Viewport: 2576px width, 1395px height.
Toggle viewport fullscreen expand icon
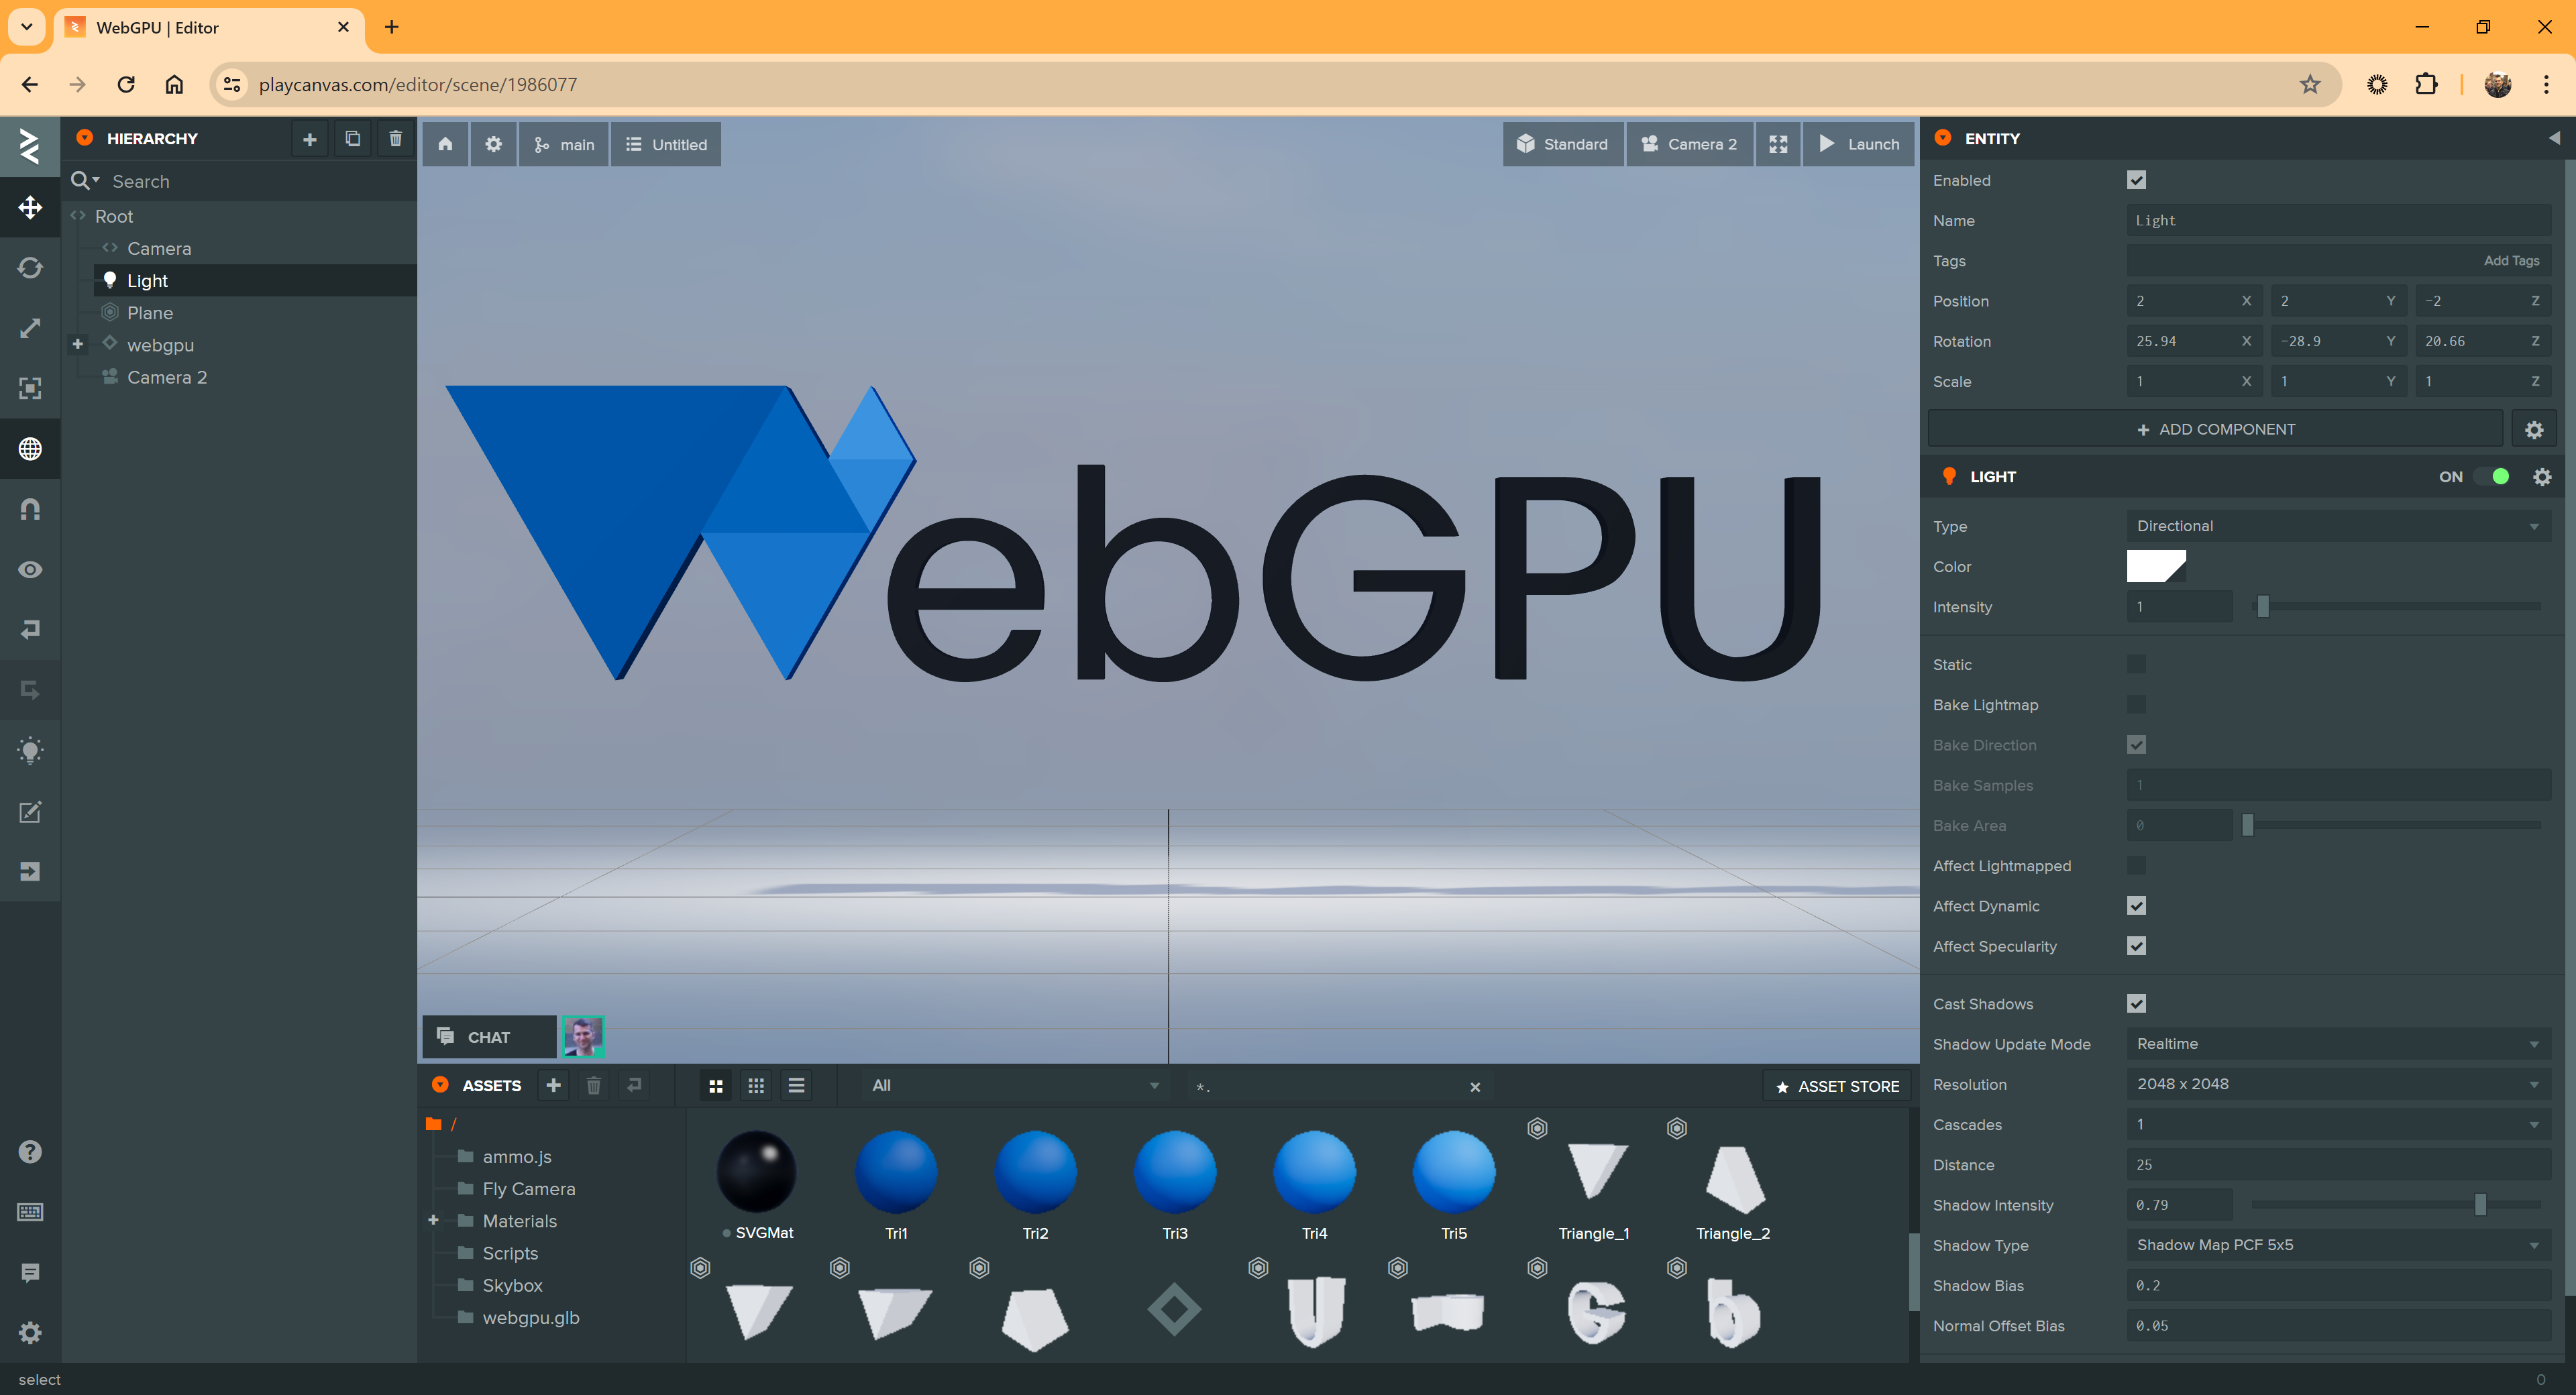click(1777, 144)
